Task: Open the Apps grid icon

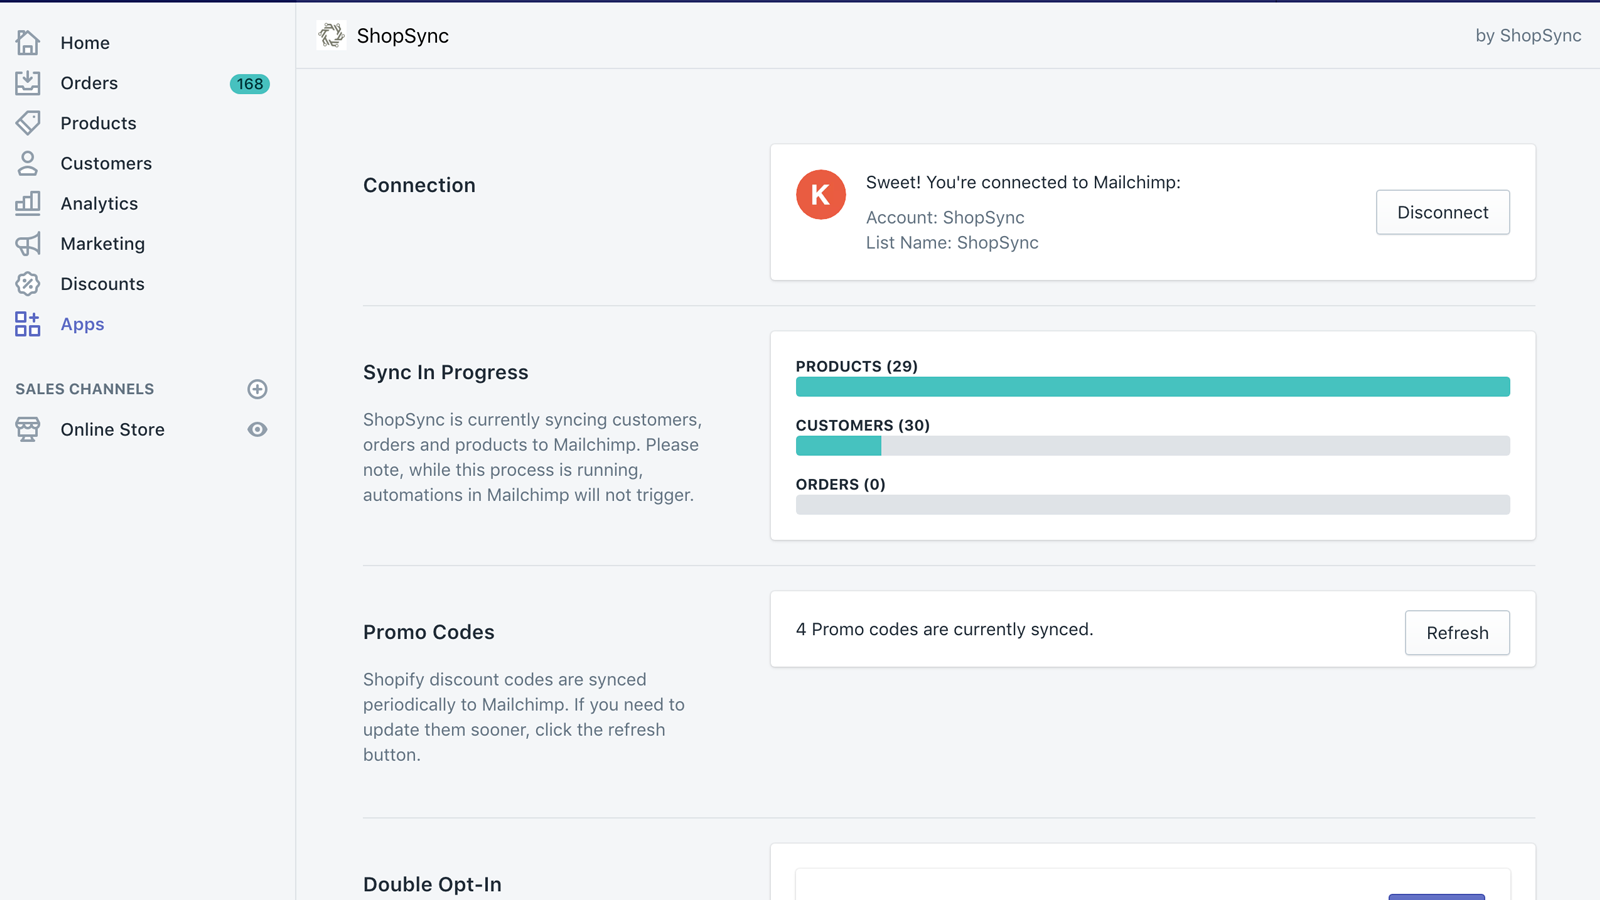Action: coord(28,324)
